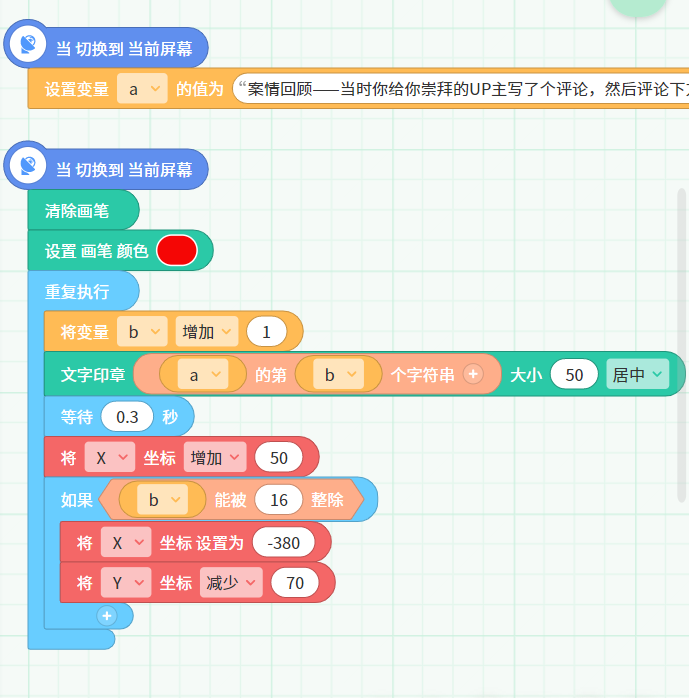Viewport: 689px width, 698px height.
Task: Click the vertical scrollbar on the right
Action: click(x=681, y=345)
